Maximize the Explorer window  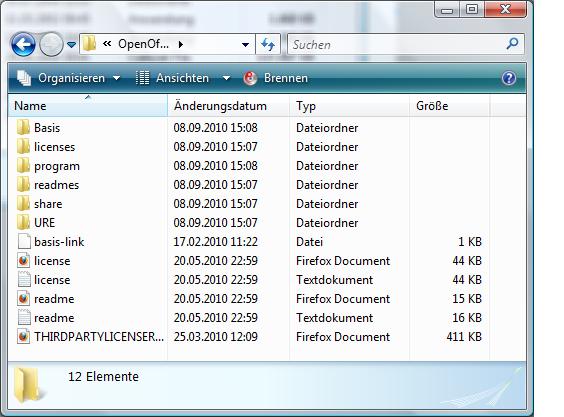pyautogui.click(x=472, y=9)
